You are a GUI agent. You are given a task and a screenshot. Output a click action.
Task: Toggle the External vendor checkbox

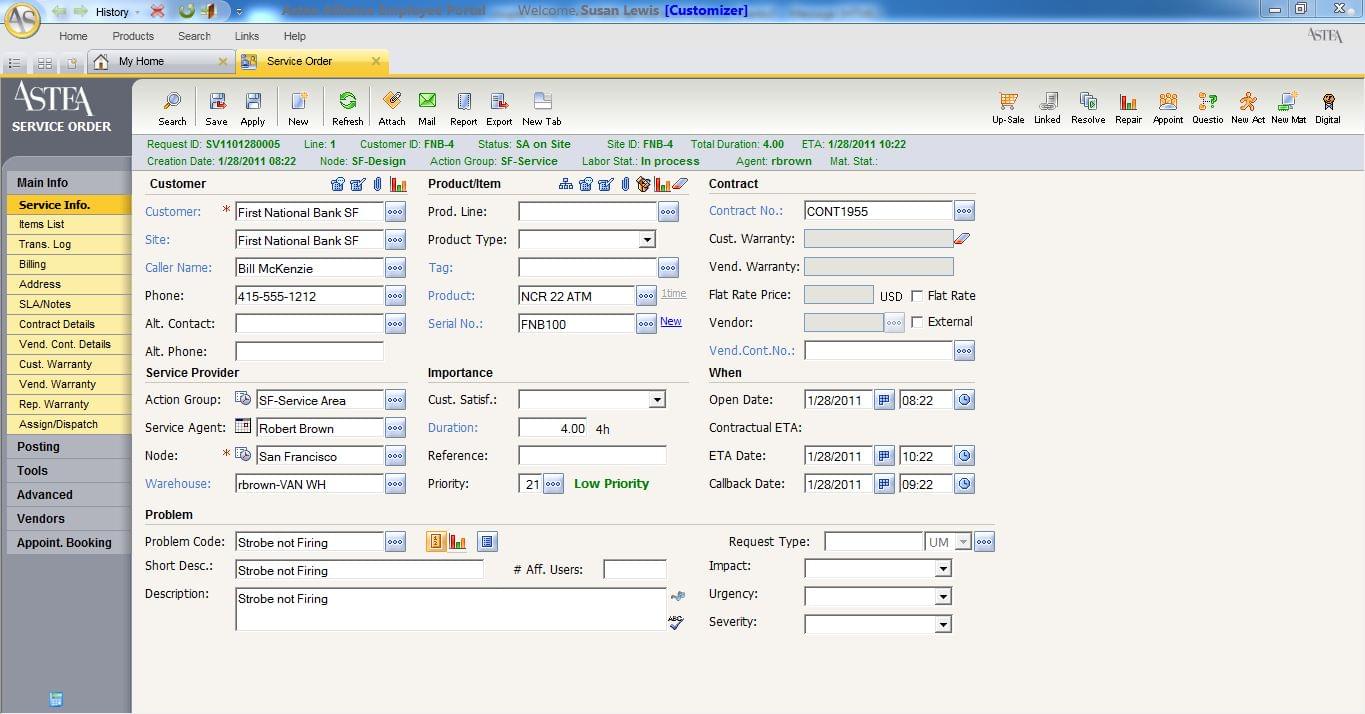[917, 322]
